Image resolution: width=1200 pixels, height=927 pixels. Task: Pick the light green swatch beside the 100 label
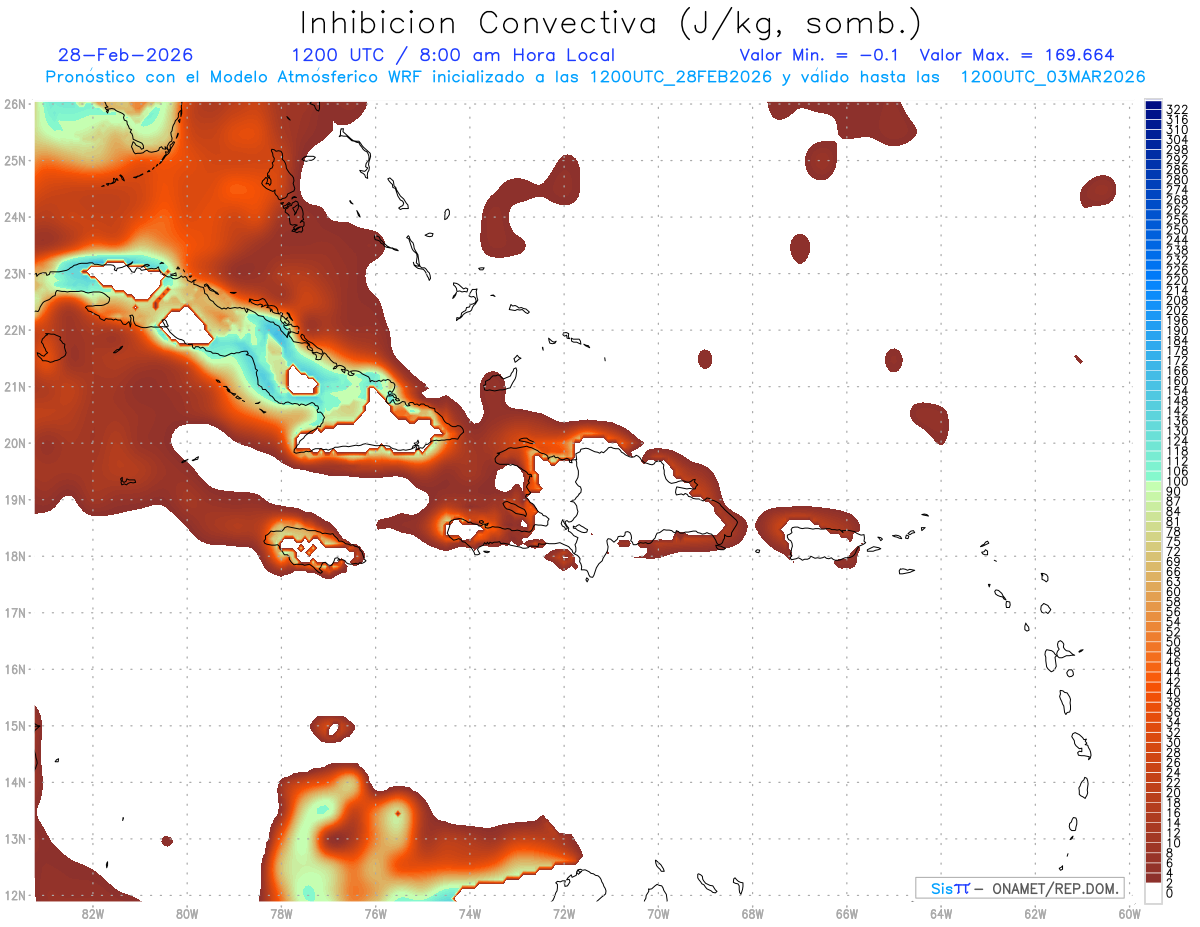[1154, 485]
